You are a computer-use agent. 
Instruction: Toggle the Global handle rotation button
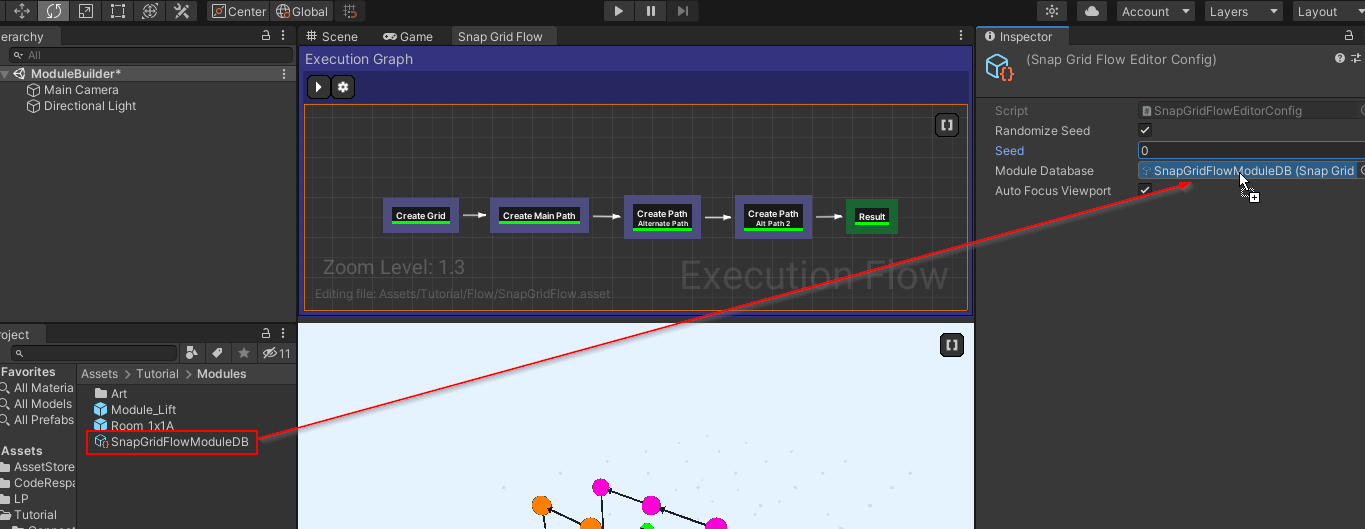click(x=302, y=11)
